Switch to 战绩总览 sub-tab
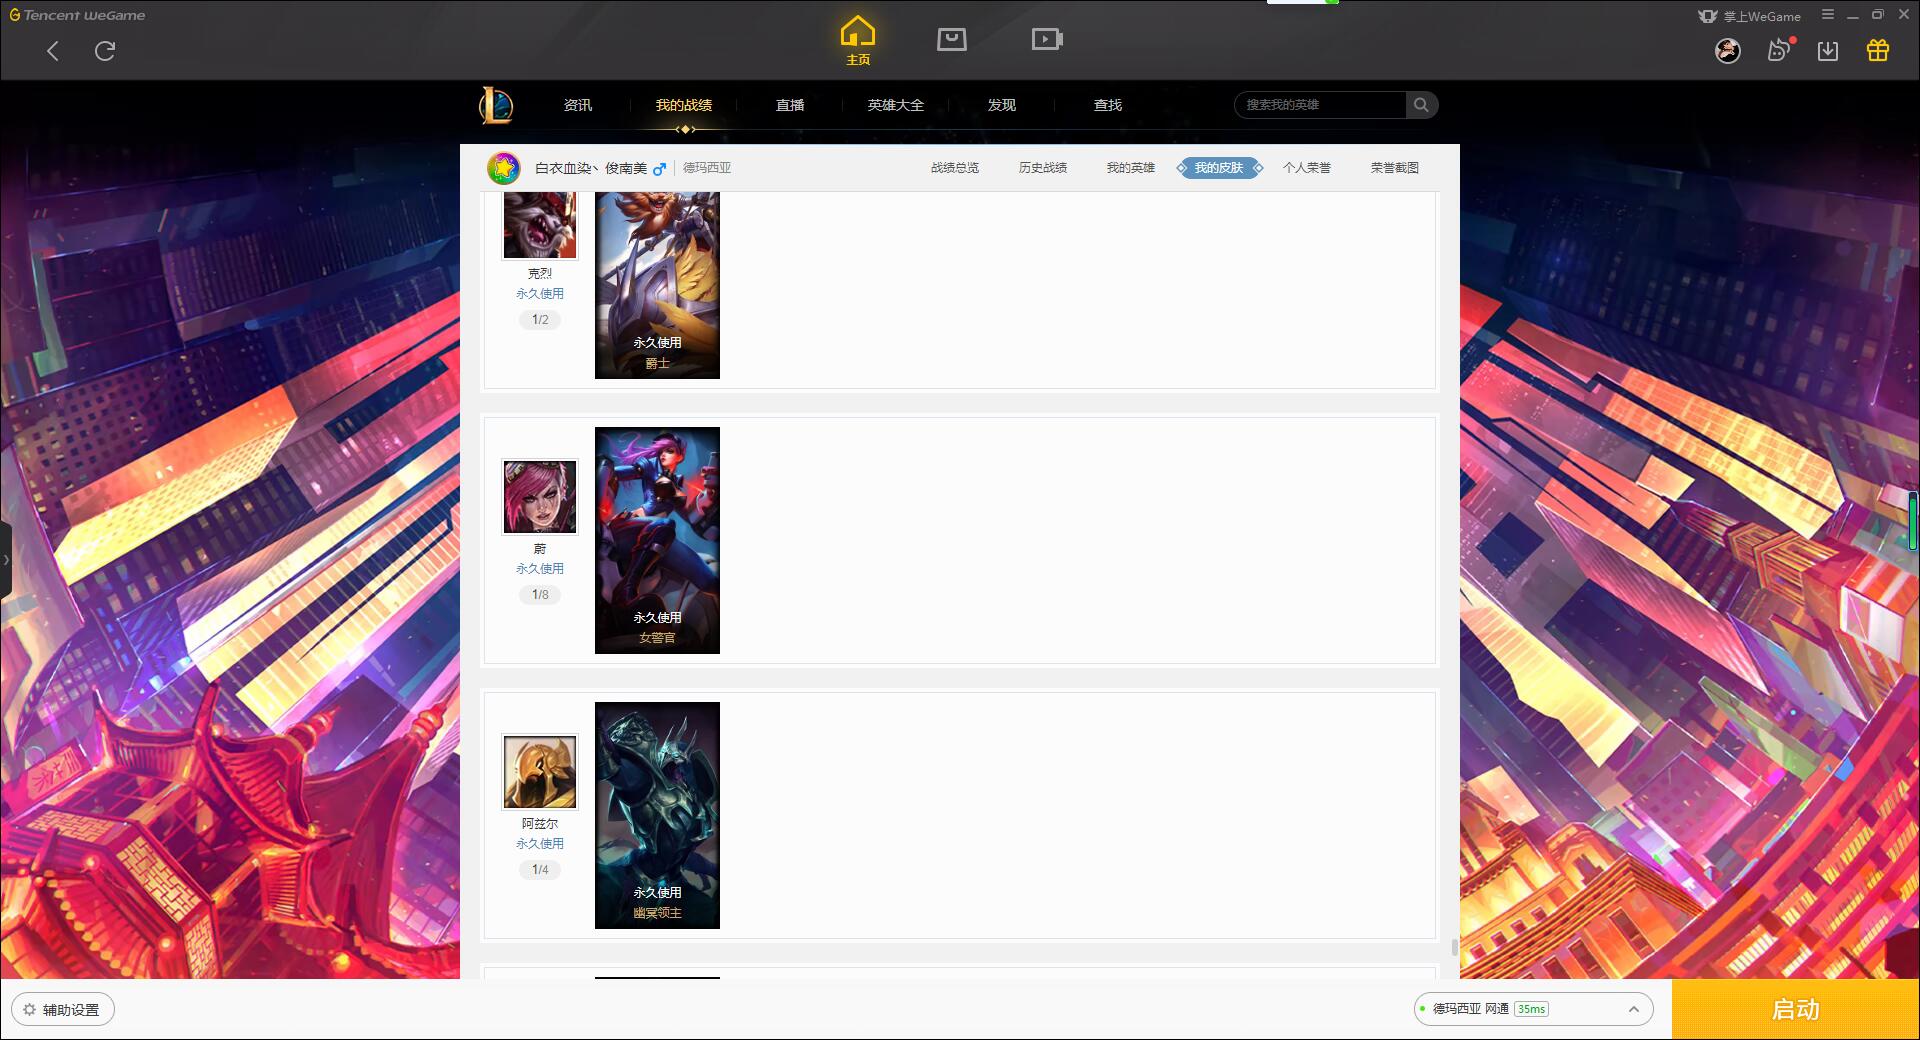1920x1040 pixels. click(x=955, y=168)
